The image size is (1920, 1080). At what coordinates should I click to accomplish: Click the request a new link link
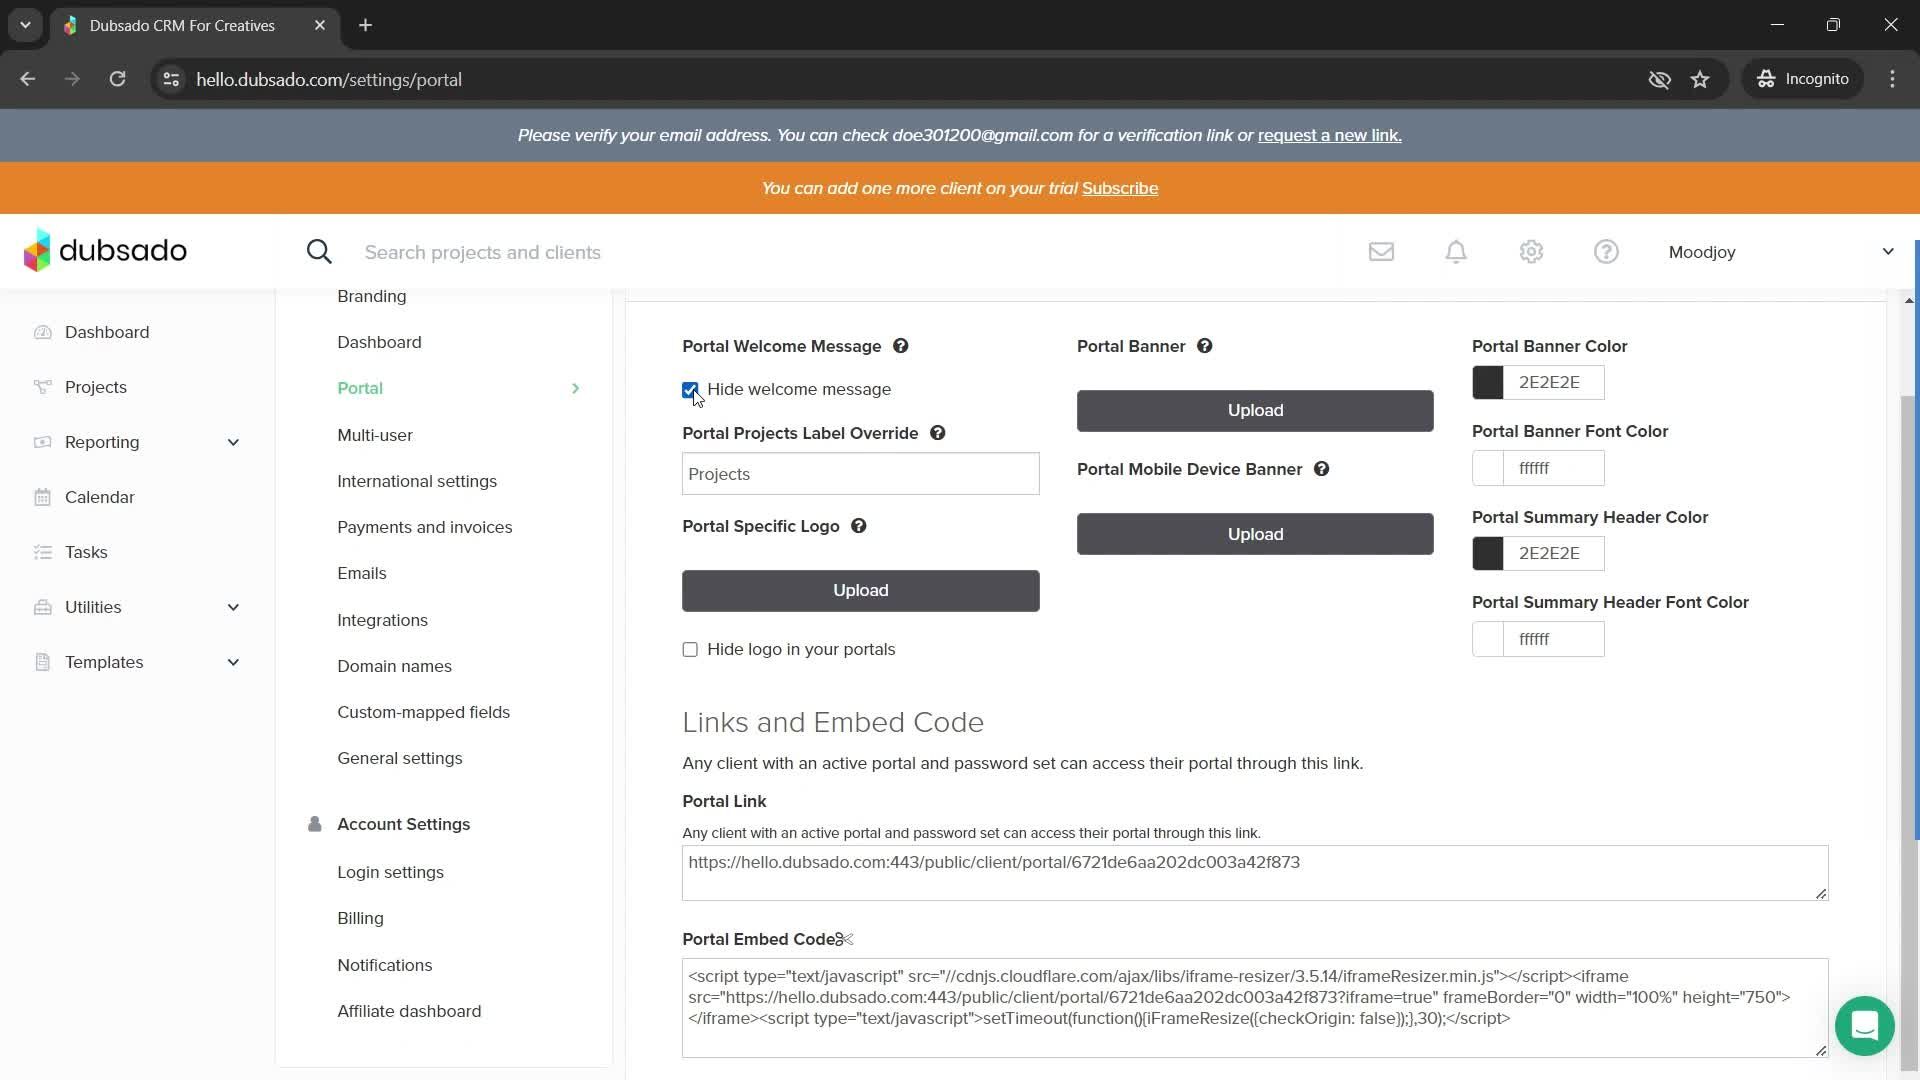[x=1329, y=135]
